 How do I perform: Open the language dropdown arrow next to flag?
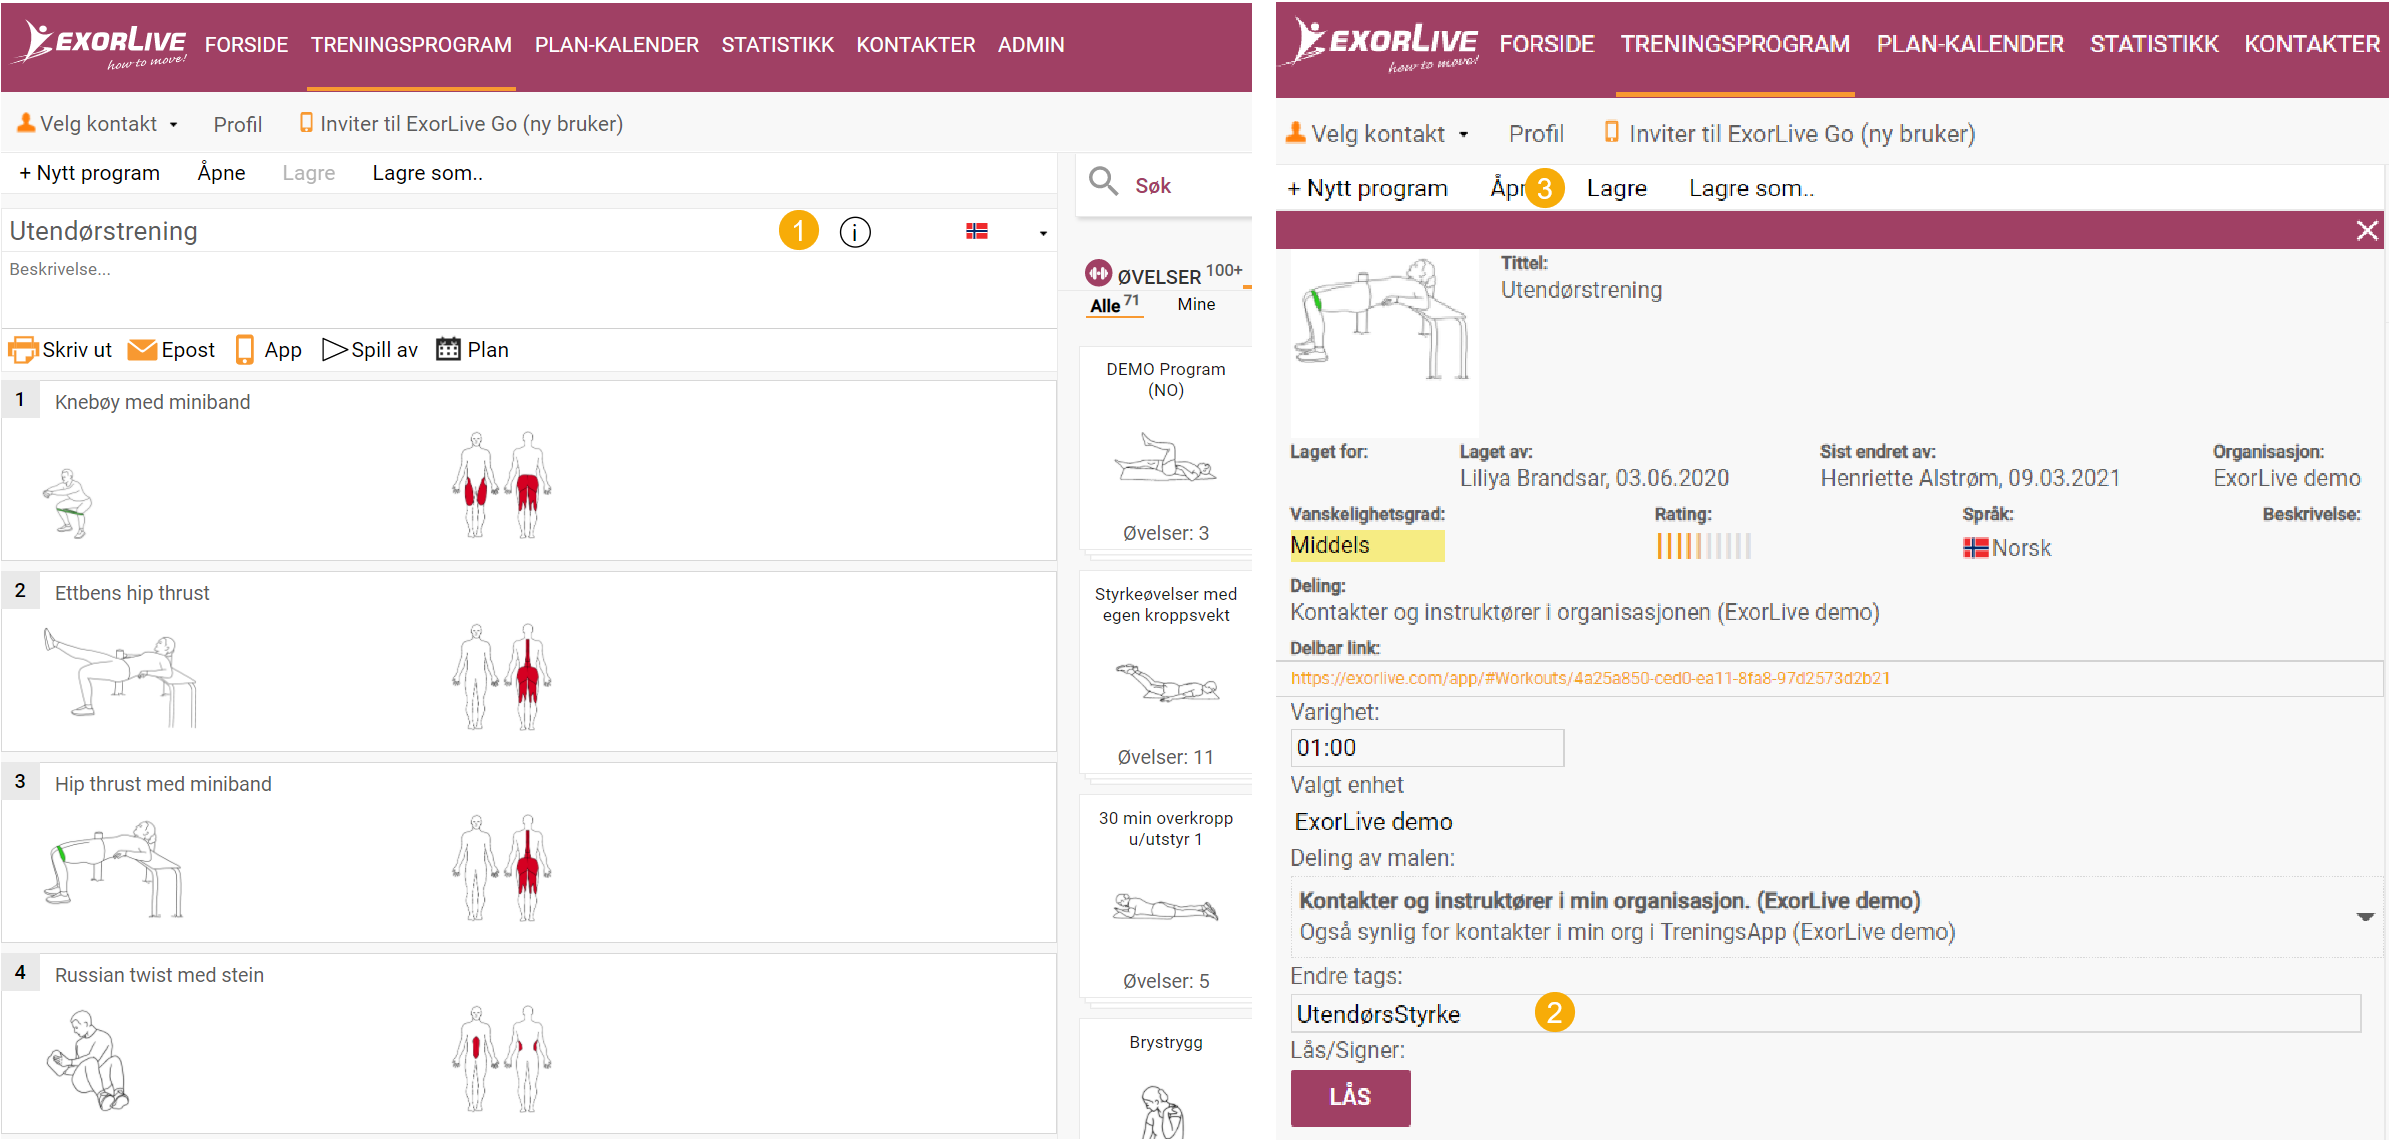click(x=1043, y=233)
